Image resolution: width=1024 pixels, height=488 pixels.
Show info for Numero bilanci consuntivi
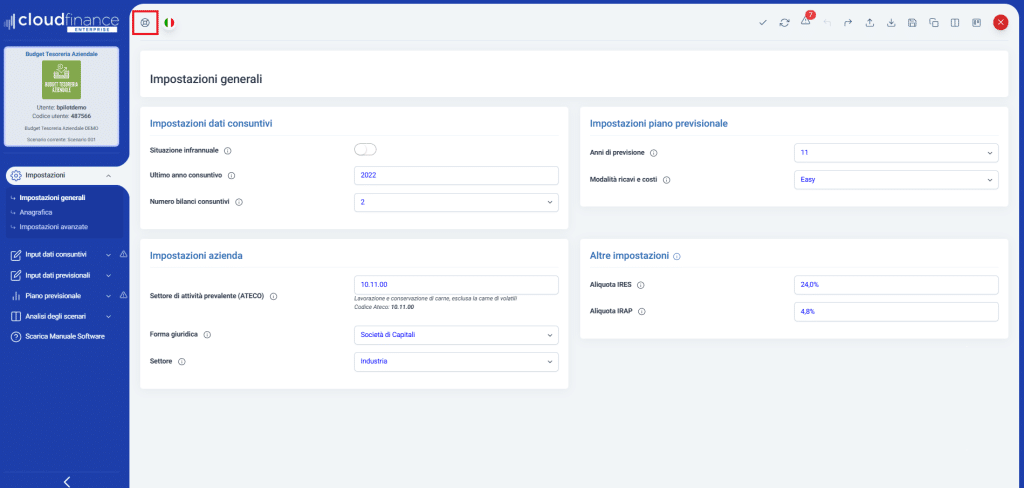click(238, 203)
